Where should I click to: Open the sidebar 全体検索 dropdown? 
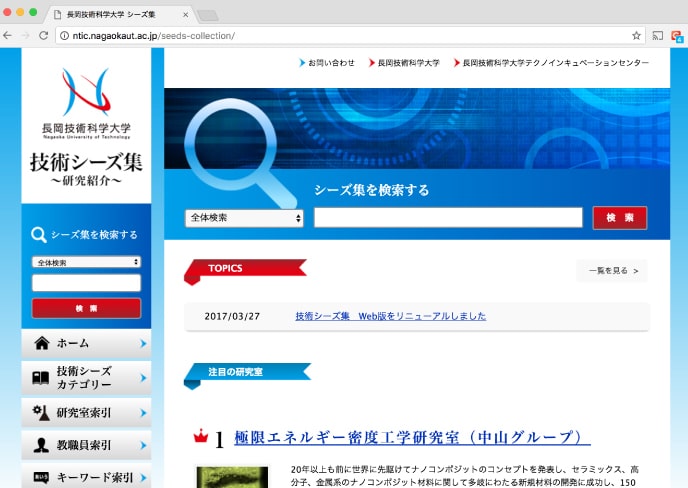click(86, 262)
